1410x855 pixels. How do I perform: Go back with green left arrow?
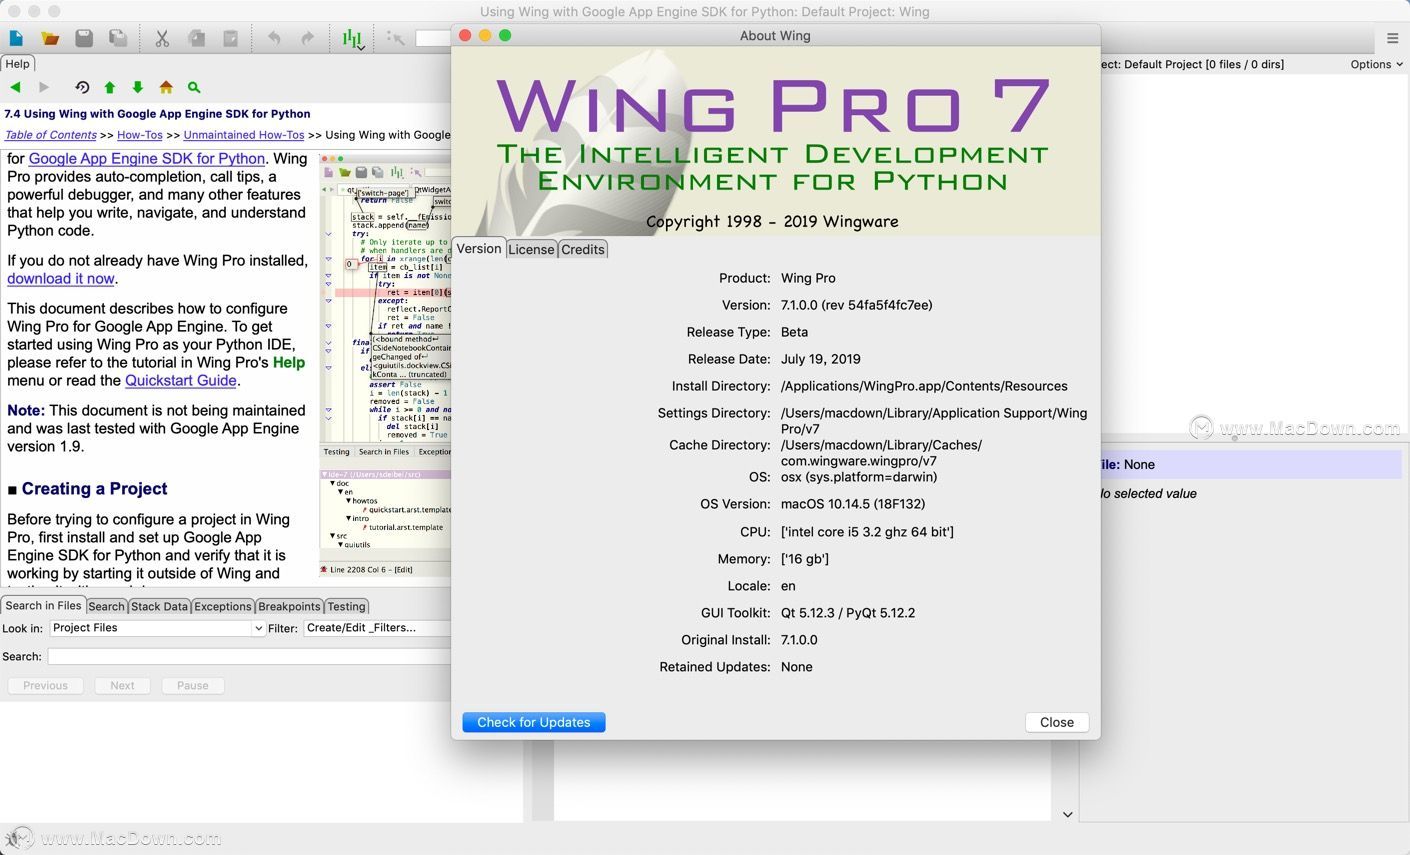(x=16, y=87)
